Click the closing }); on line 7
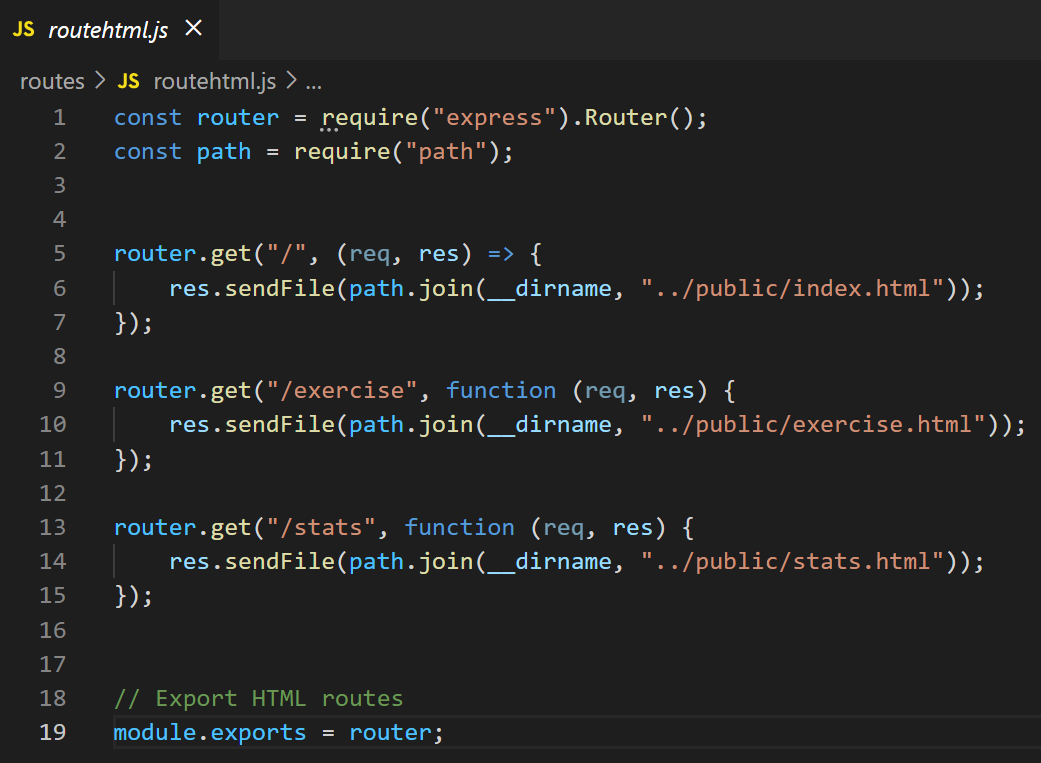The width and height of the screenshot is (1041, 763). point(133,323)
